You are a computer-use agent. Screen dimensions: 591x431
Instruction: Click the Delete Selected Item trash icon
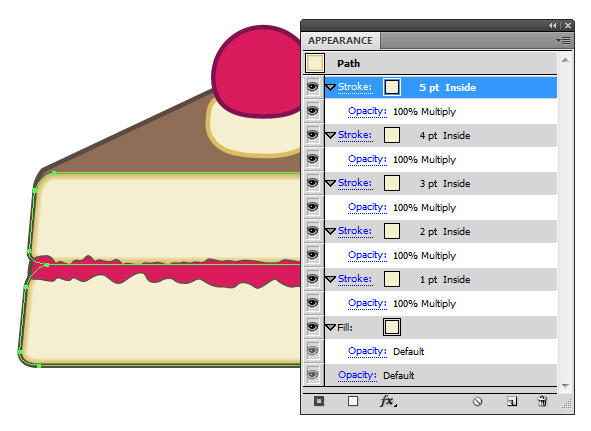[x=542, y=401]
